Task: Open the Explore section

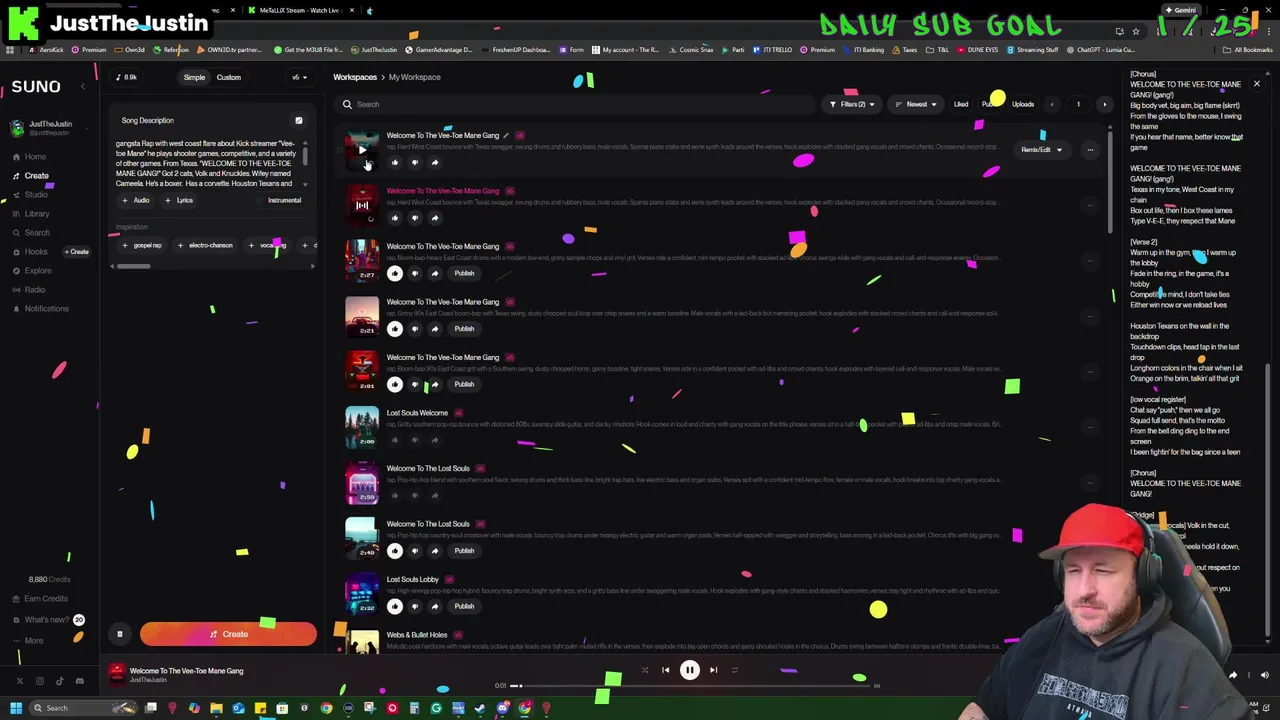Action: click(x=38, y=271)
